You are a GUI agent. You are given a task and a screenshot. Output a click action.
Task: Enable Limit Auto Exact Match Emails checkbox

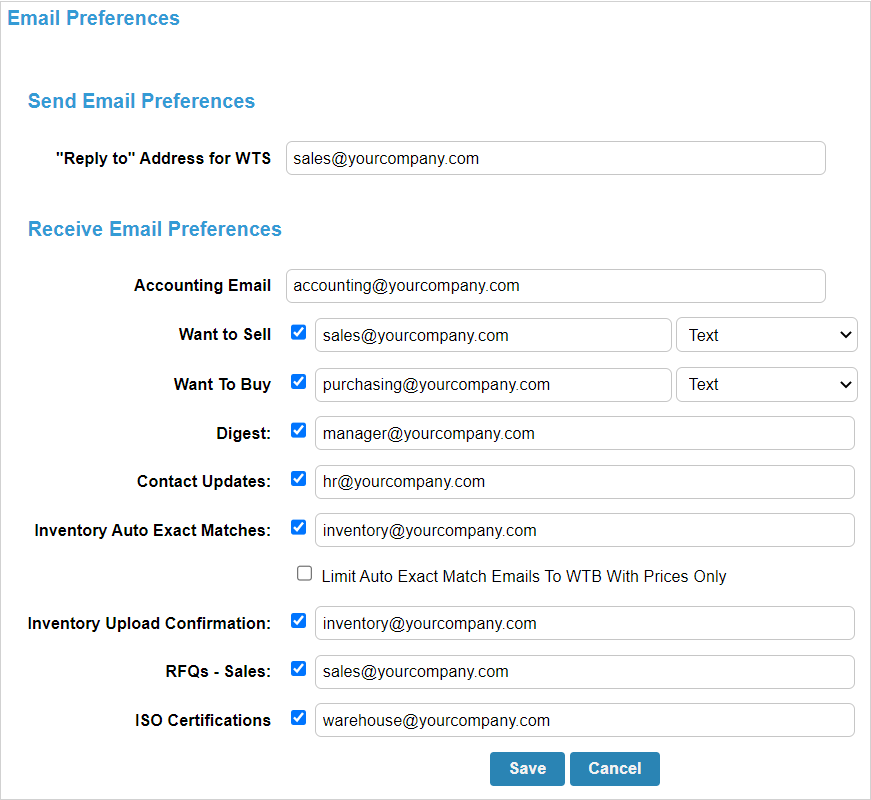305,574
